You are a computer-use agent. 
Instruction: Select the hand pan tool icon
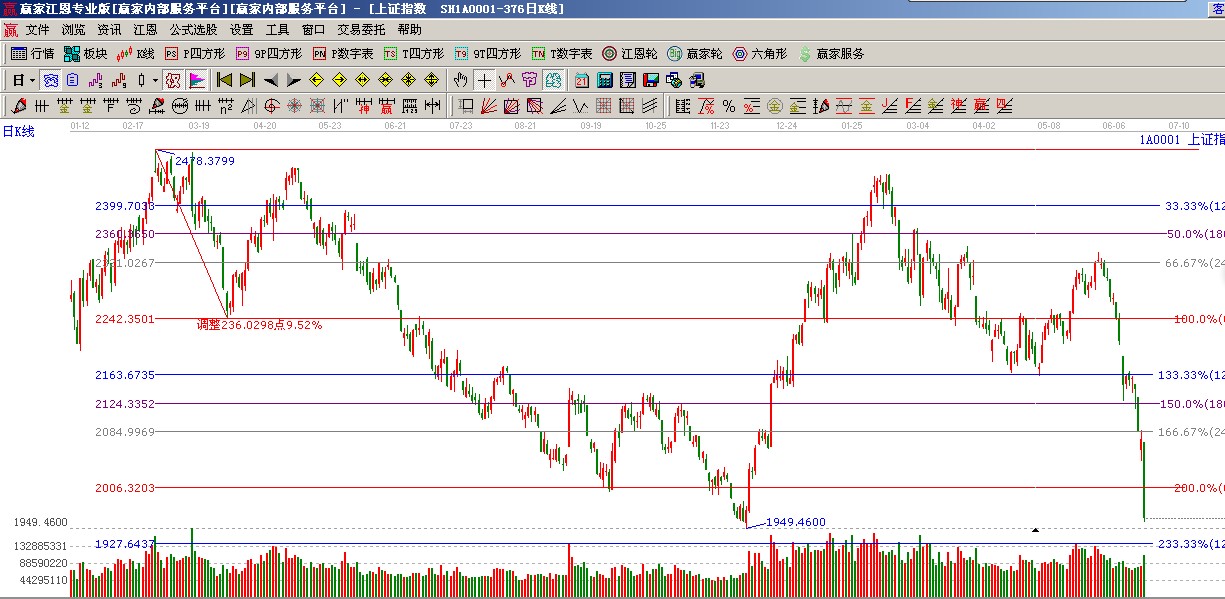(460, 80)
